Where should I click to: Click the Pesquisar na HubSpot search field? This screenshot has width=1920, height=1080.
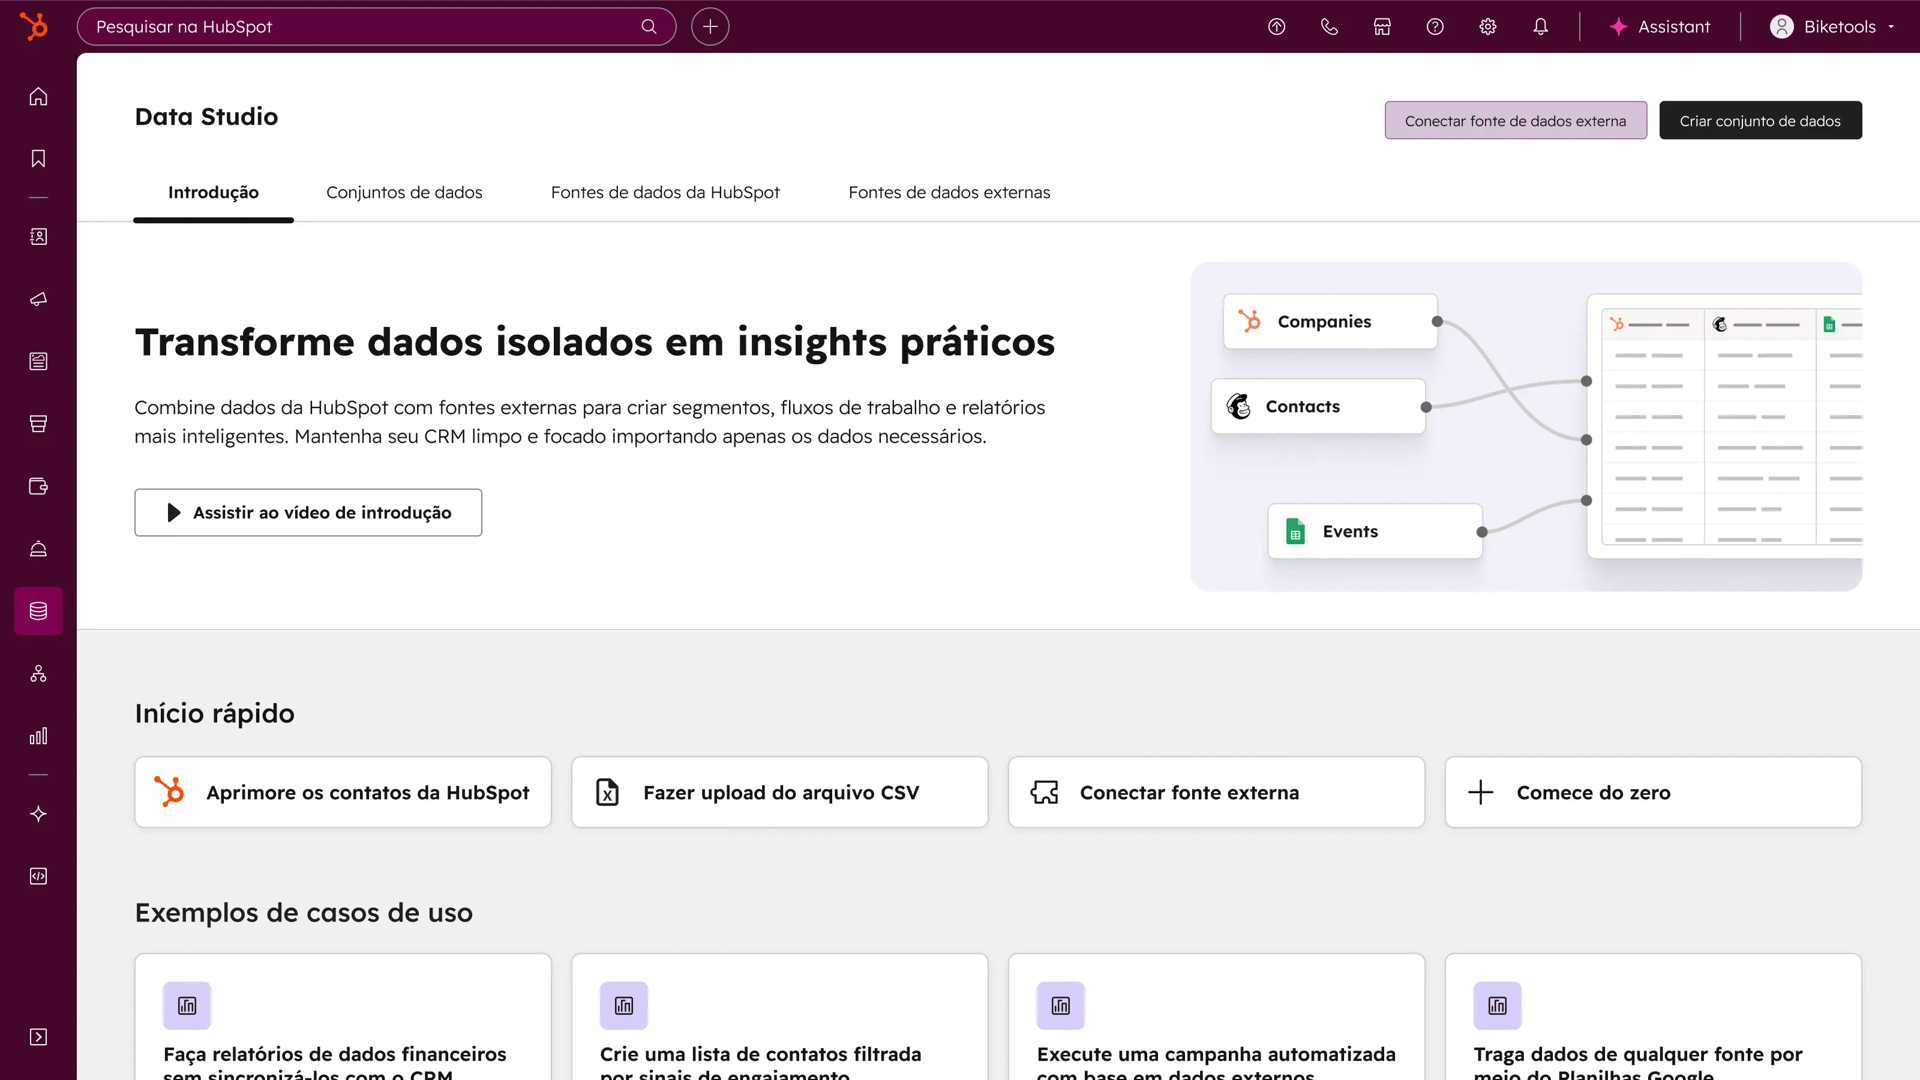pos(376,26)
